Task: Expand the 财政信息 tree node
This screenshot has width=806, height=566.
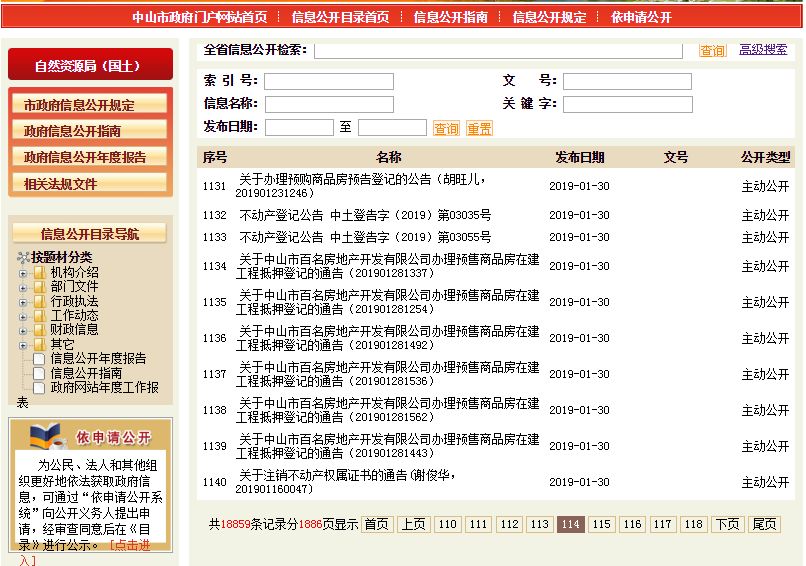Action: tap(23, 329)
